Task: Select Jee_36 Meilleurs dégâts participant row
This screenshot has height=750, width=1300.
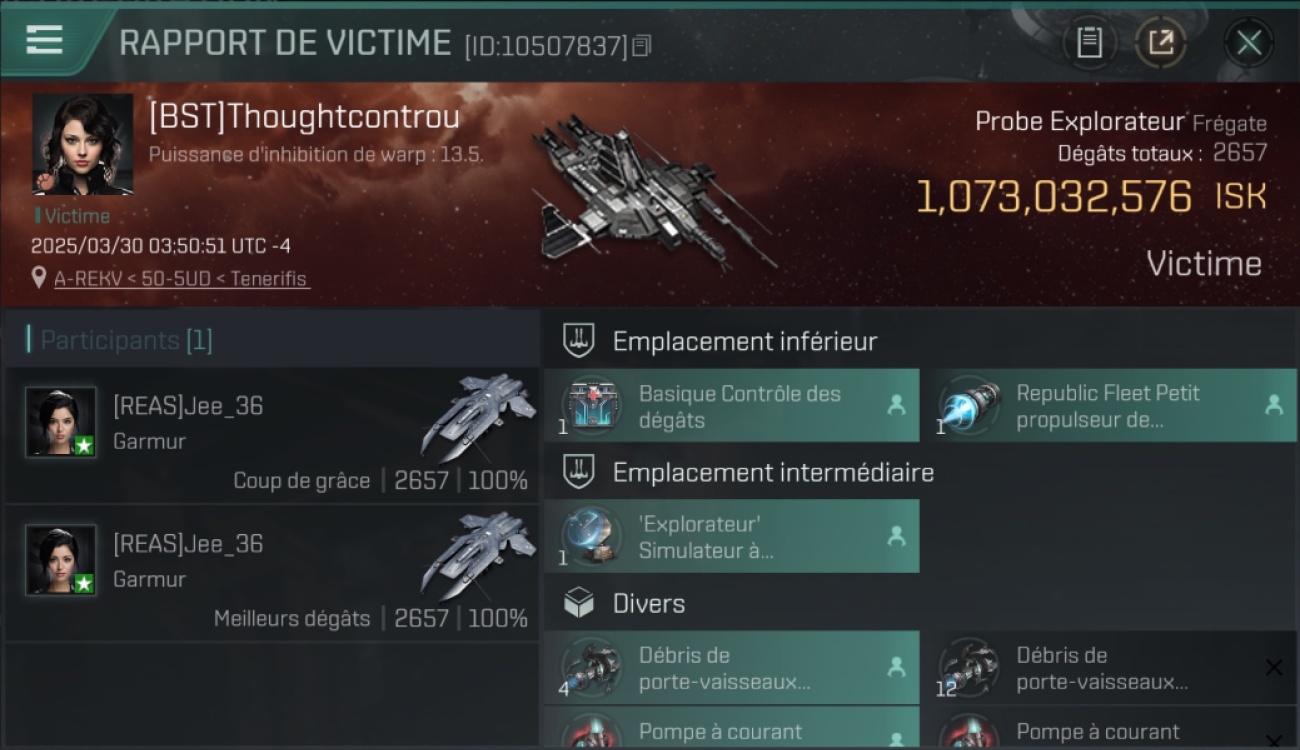Action: coord(272,574)
